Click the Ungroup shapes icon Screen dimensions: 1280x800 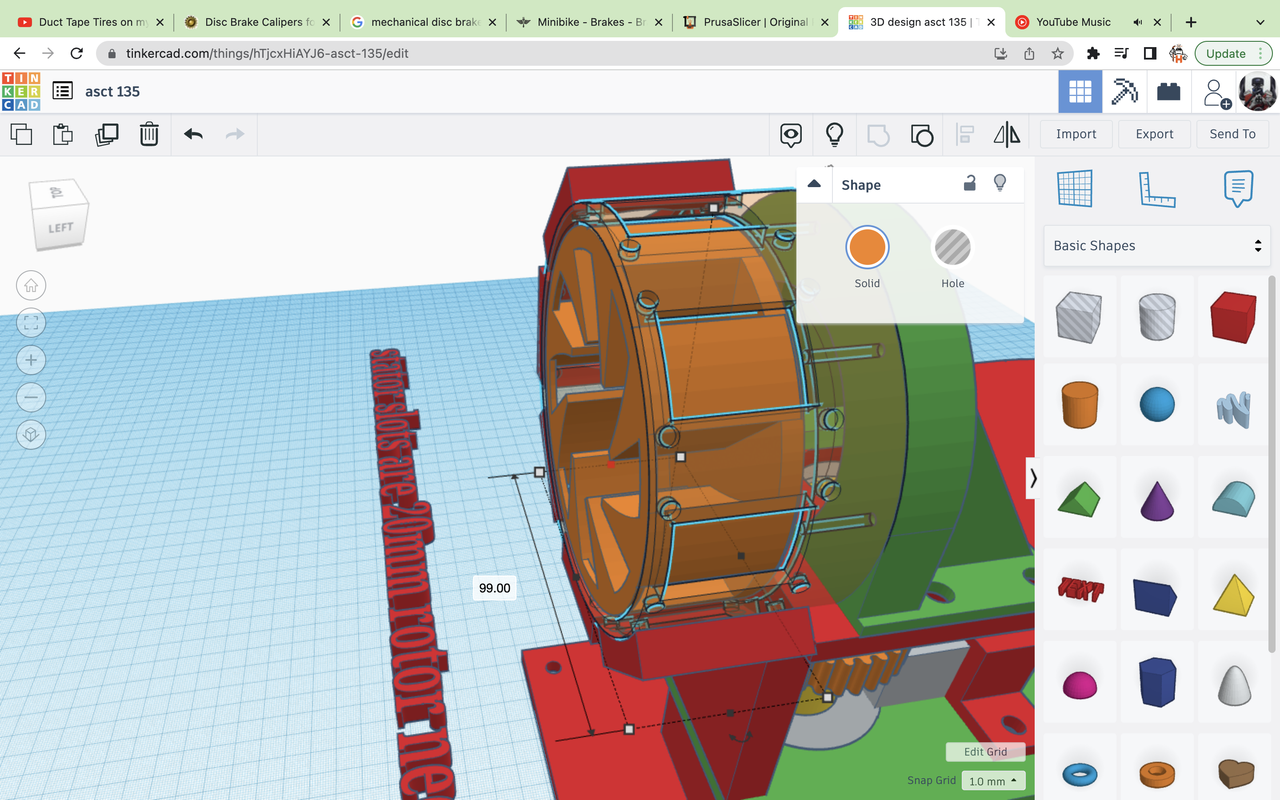(922, 134)
